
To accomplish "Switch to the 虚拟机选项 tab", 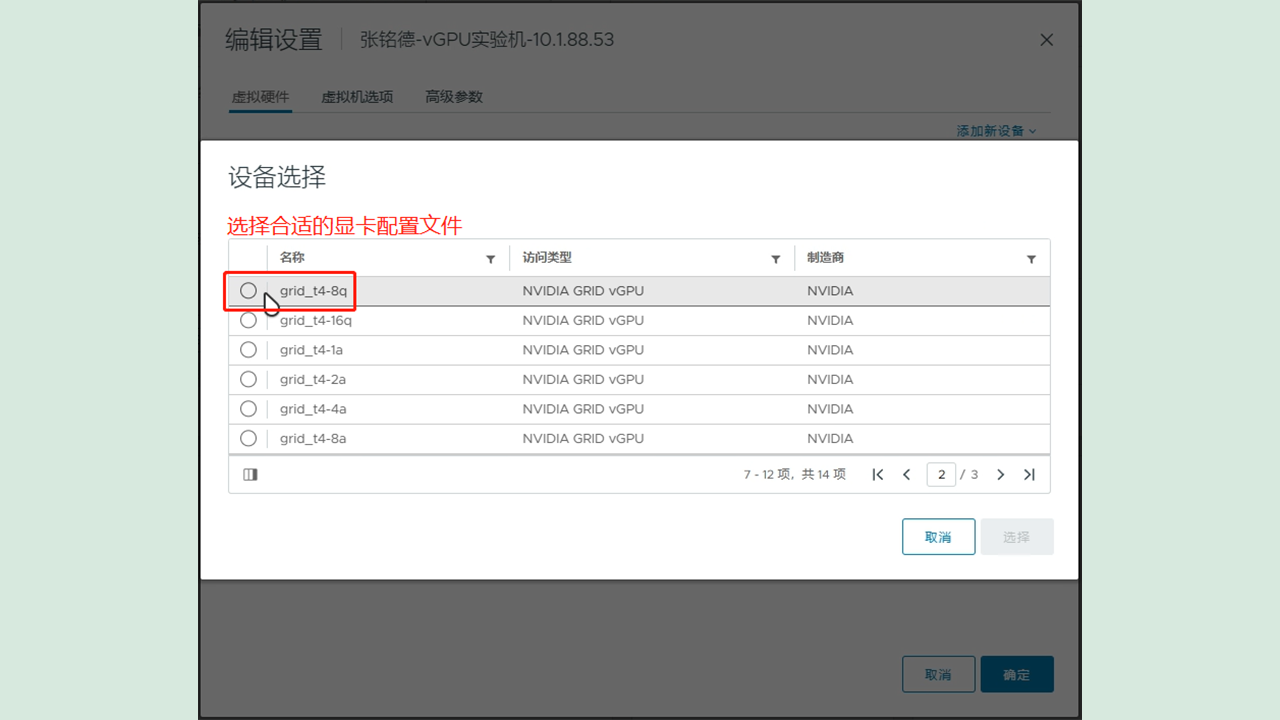I will [x=357, y=97].
